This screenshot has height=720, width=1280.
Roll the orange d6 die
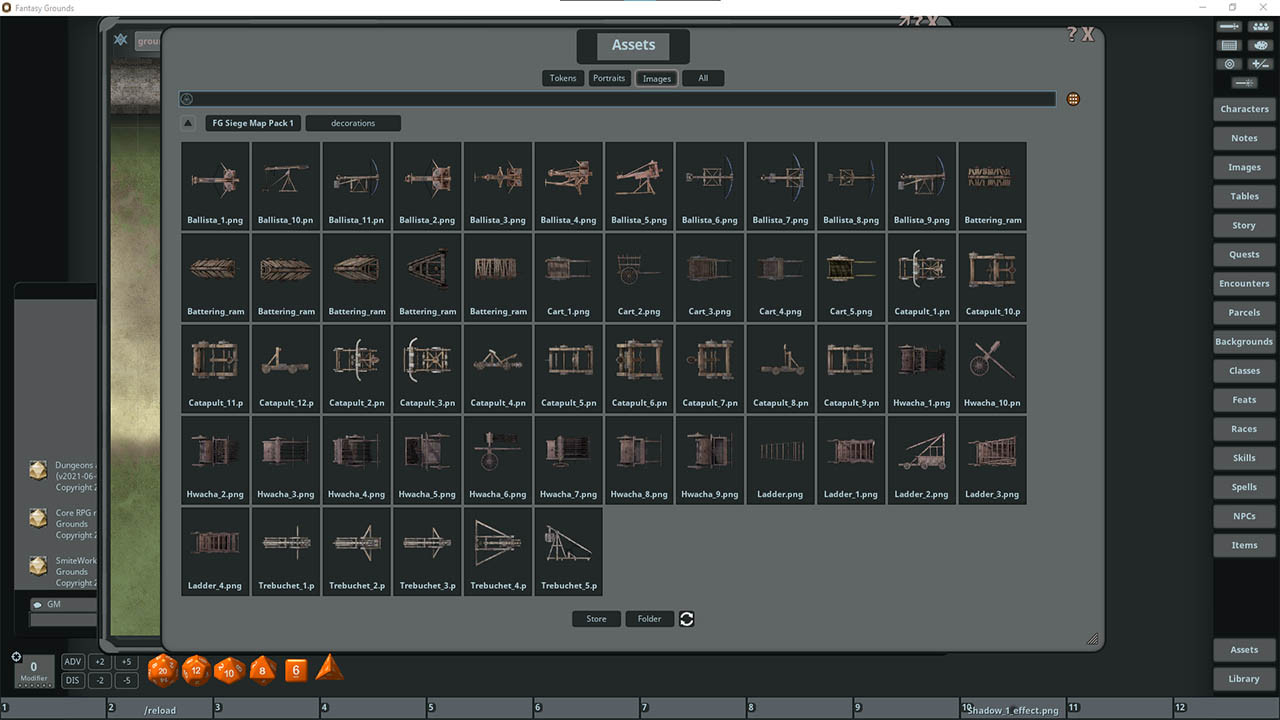tap(296, 670)
